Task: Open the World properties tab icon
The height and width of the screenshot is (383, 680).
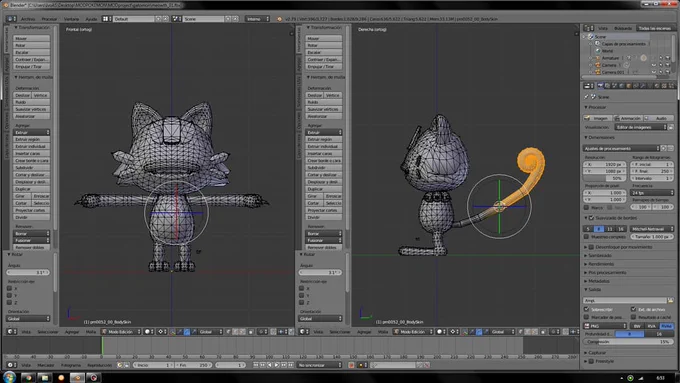Action: [621, 86]
